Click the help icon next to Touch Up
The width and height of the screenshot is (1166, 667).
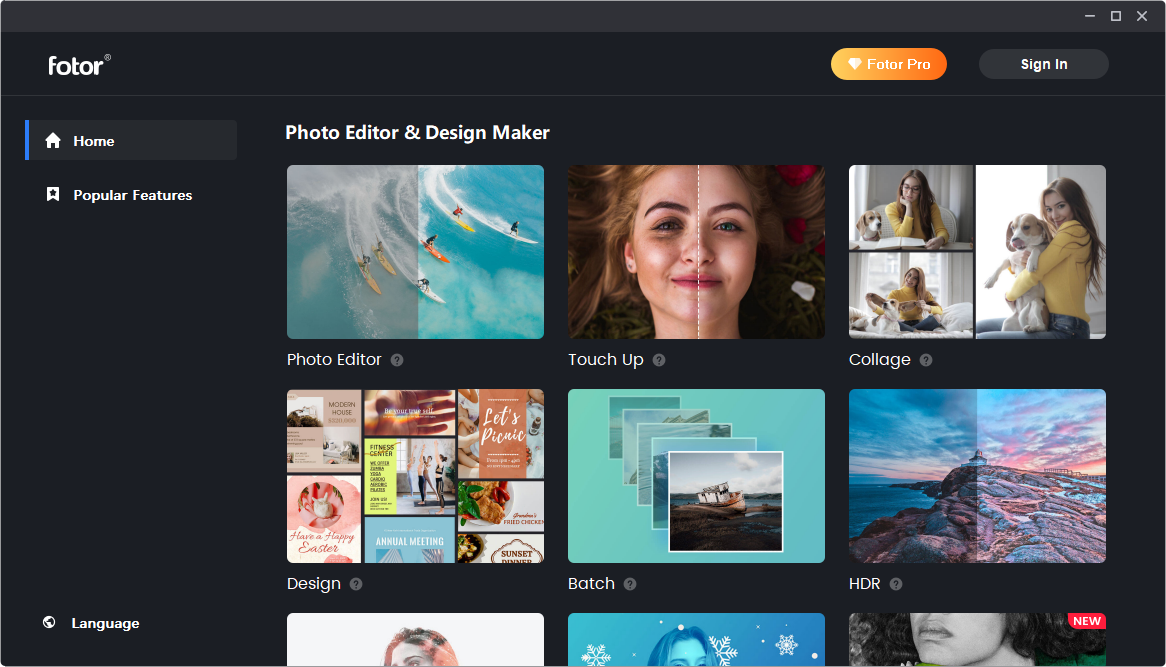[659, 360]
